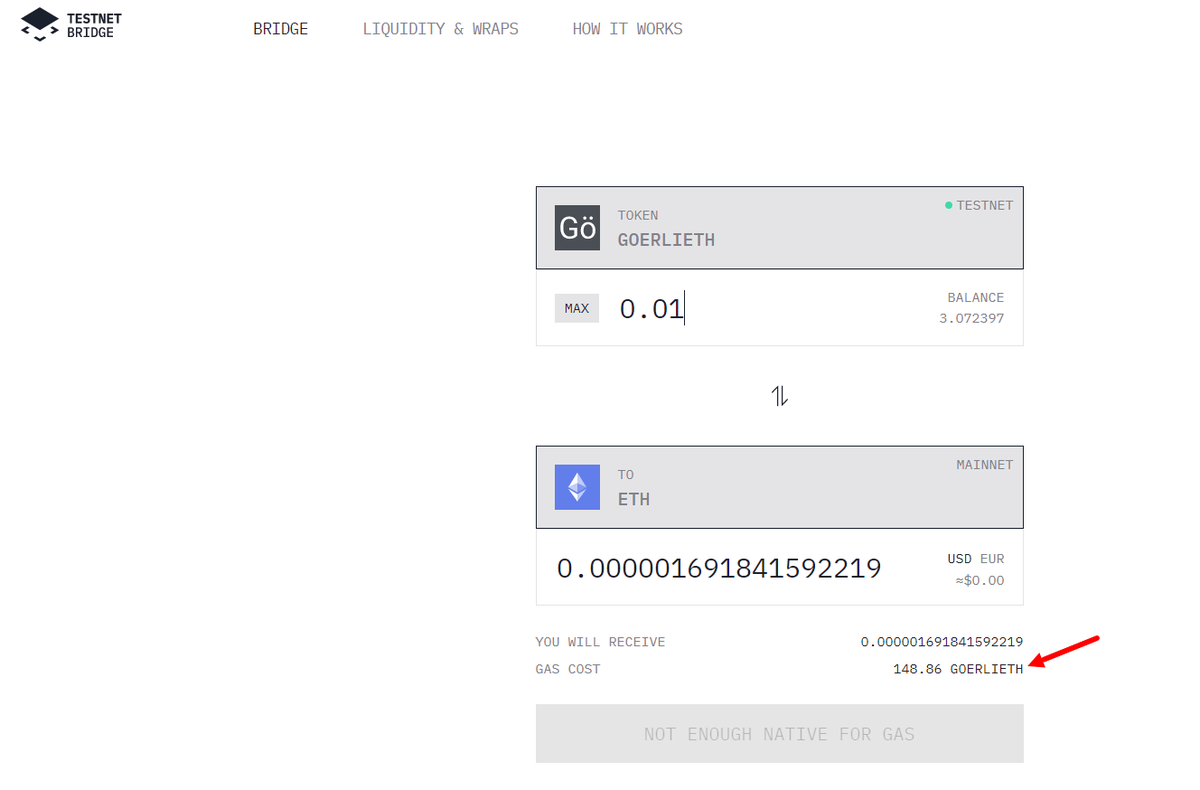
Task: Click the green TESTNET status dot
Action: point(948,205)
